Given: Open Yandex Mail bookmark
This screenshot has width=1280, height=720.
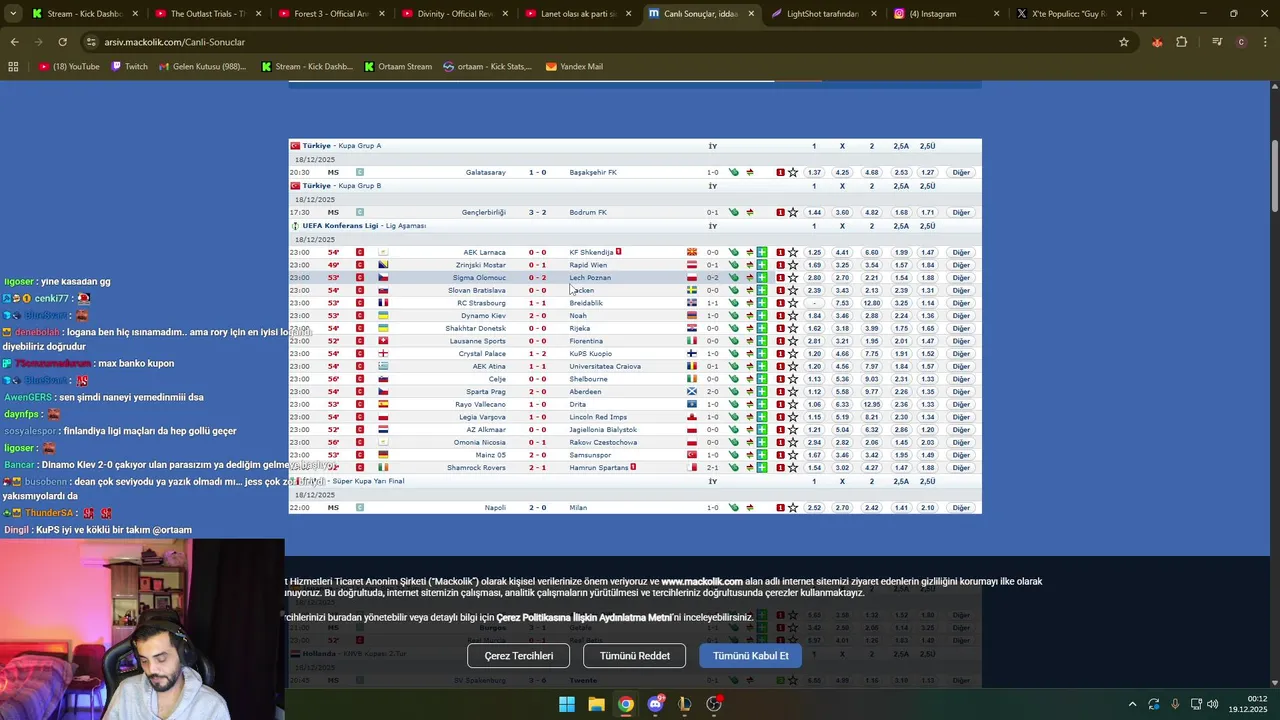Looking at the screenshot, I should tap(574, 67).
